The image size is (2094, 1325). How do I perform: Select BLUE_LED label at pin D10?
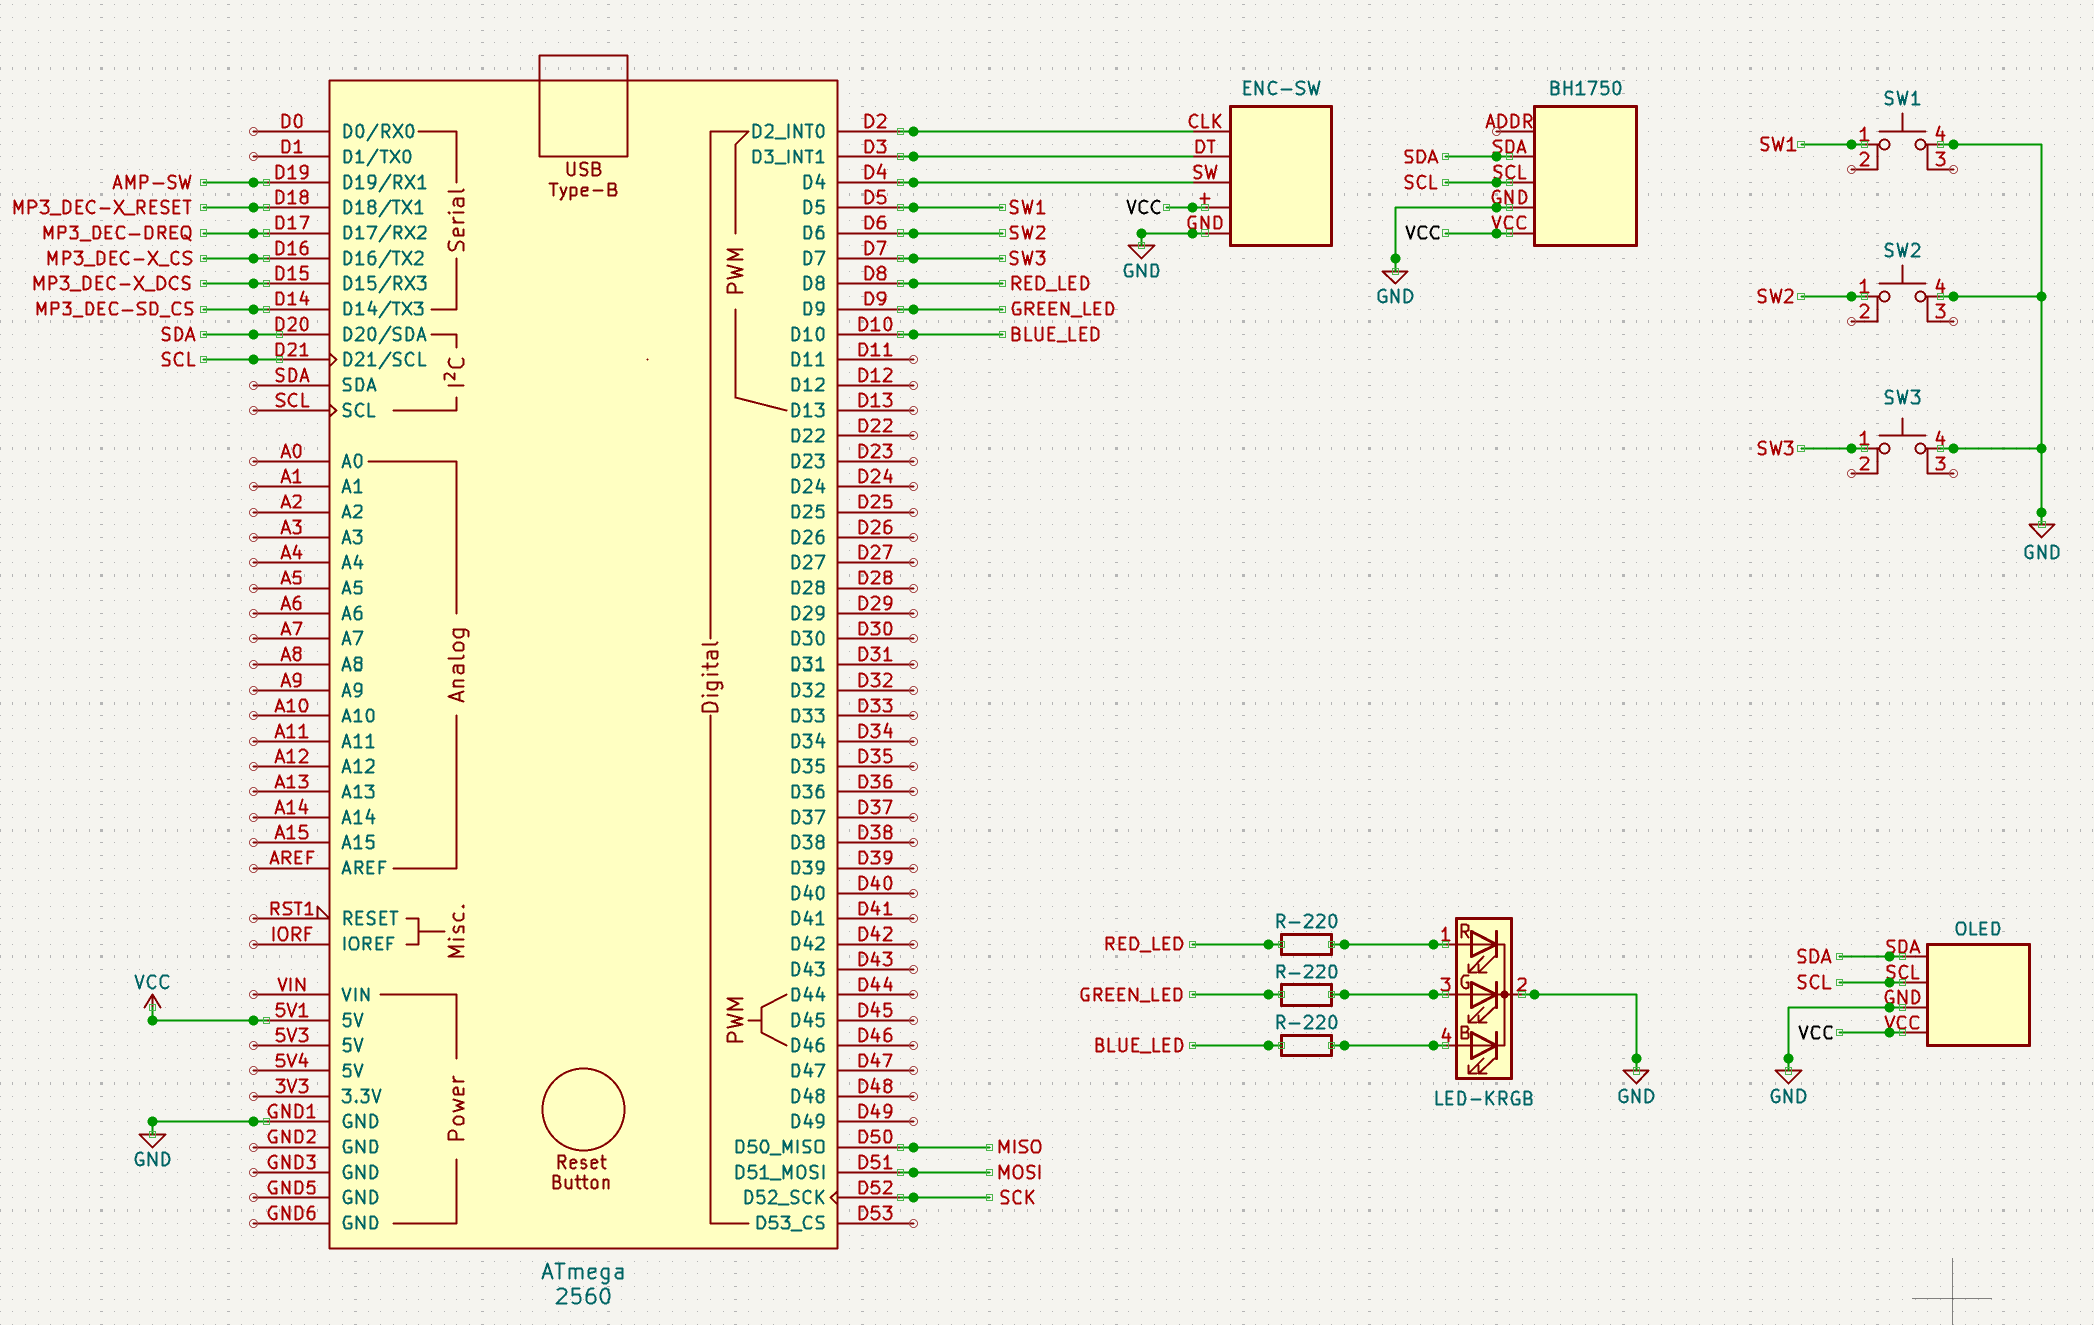click(1055, 335)
